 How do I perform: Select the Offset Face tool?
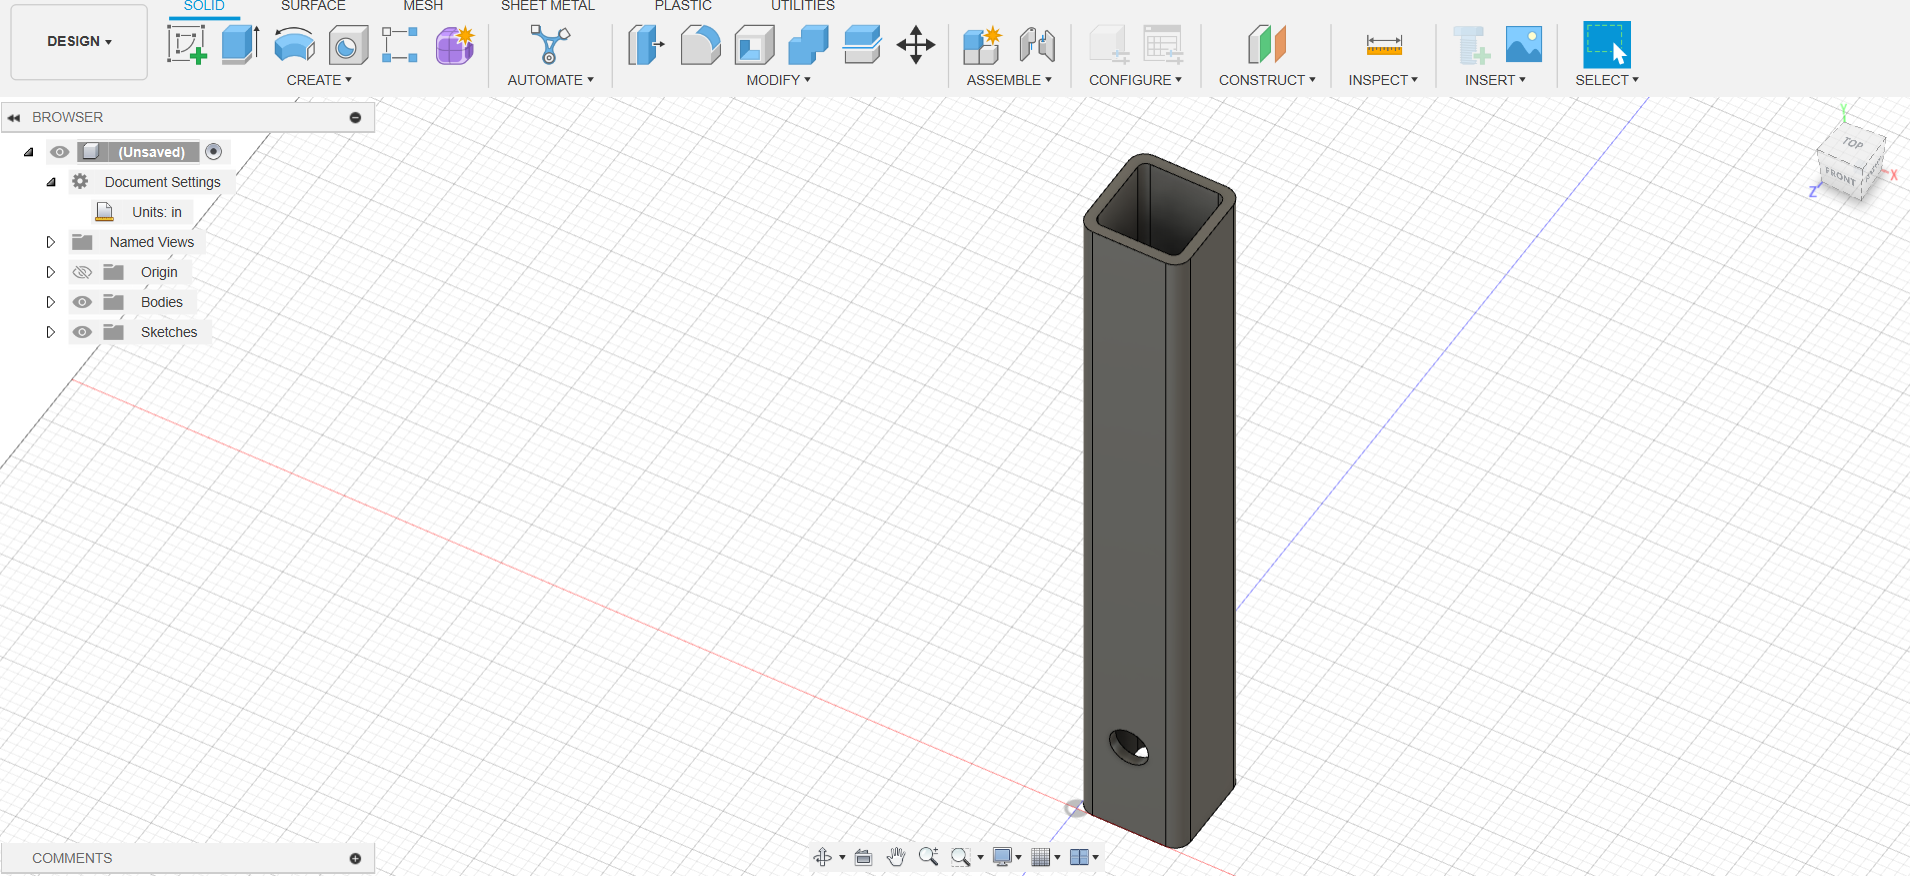(x=862, y=45)
